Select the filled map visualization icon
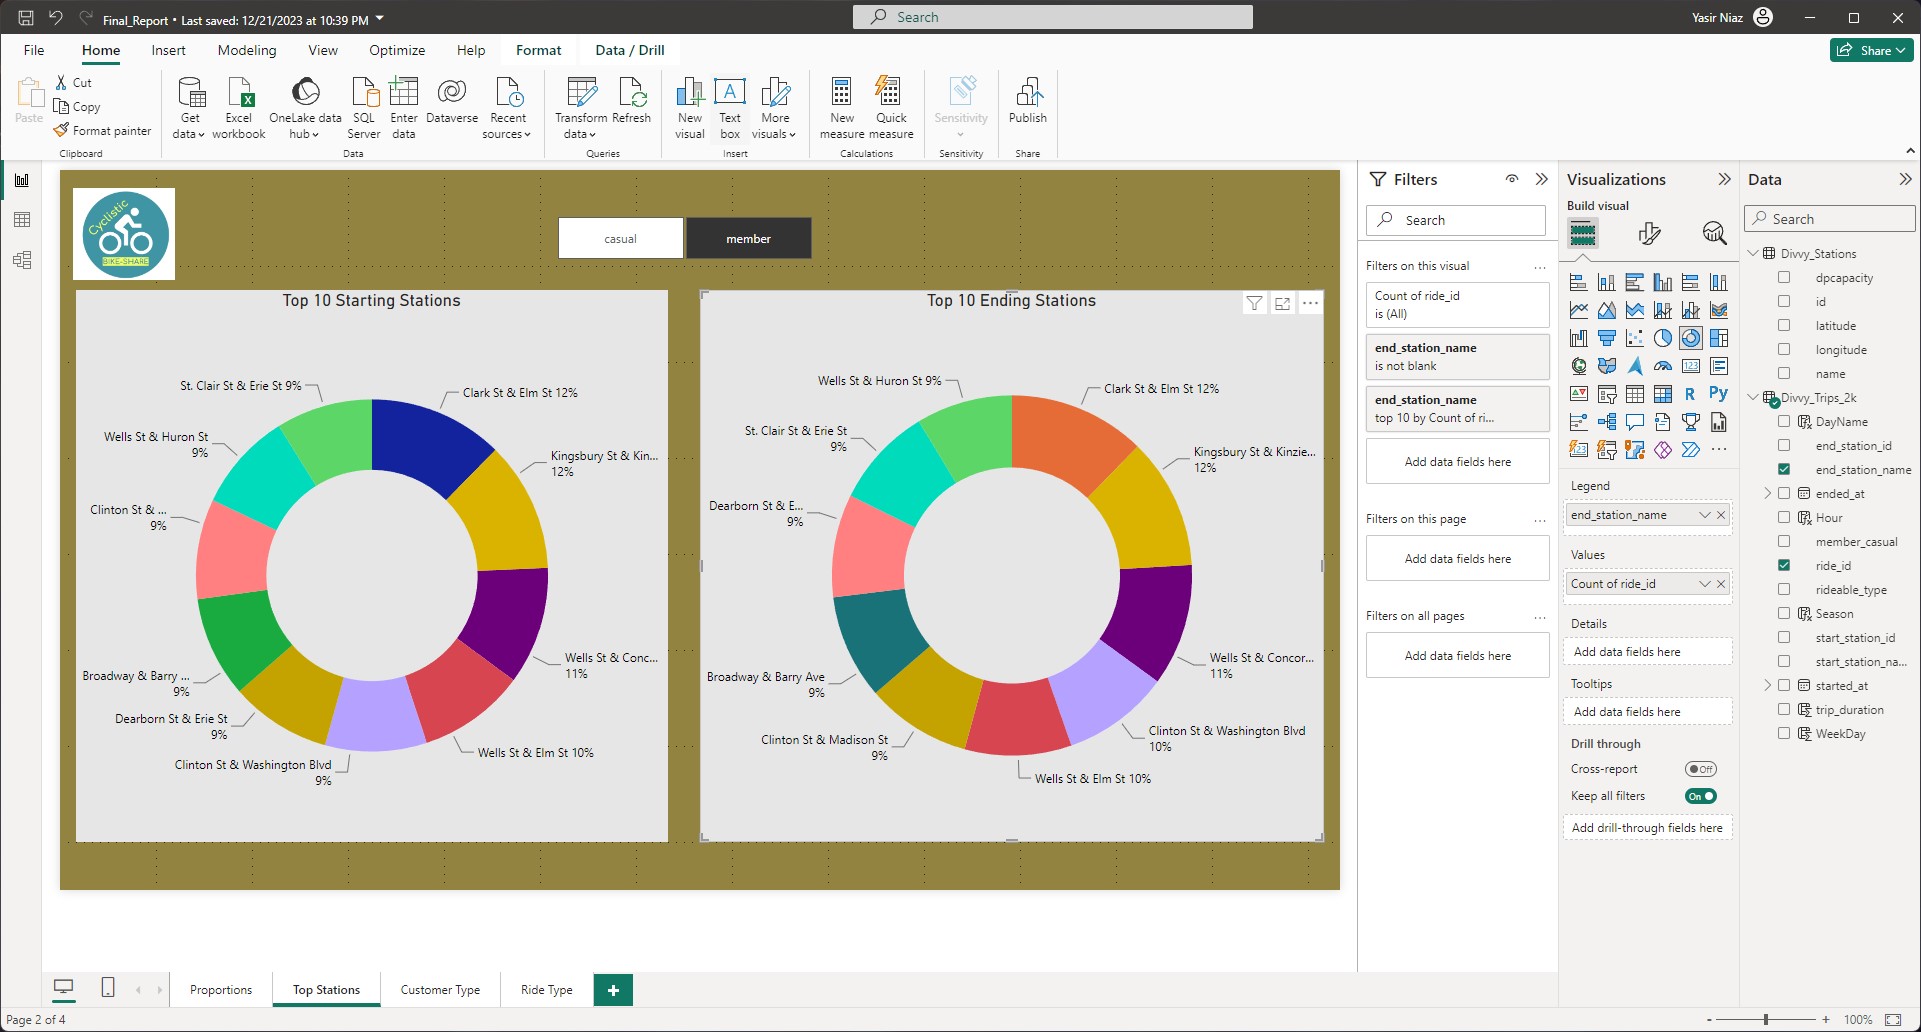Image resolution: width=1921 pixels, height=1032 pixels. (x=1606, y=366)
